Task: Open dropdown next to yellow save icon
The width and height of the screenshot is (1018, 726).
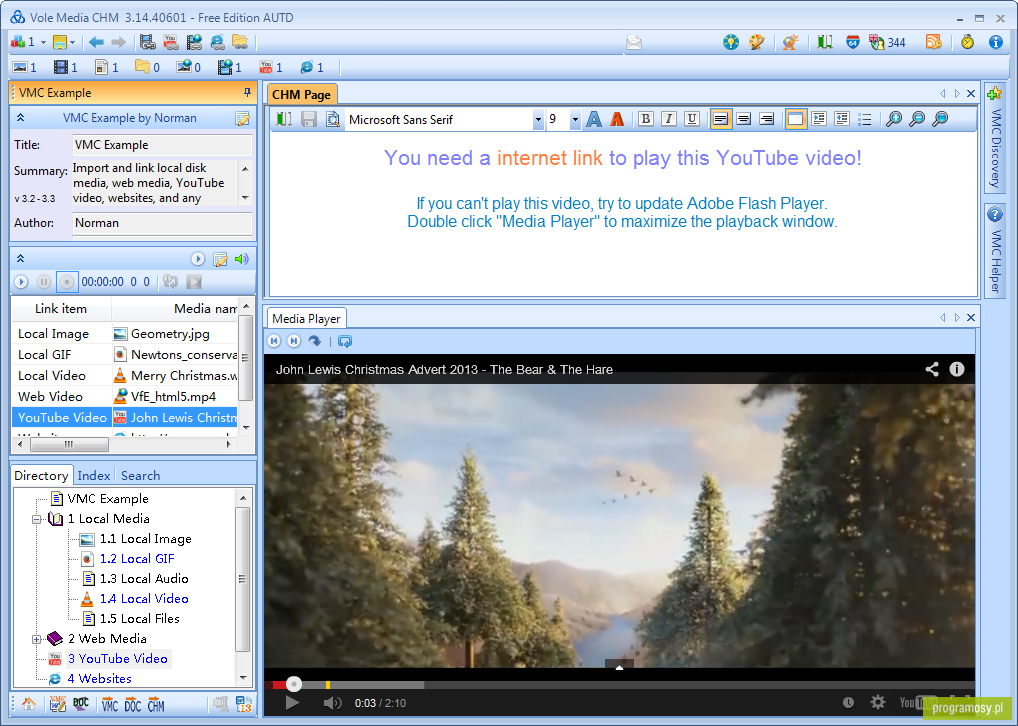Action: pos(72,43)
